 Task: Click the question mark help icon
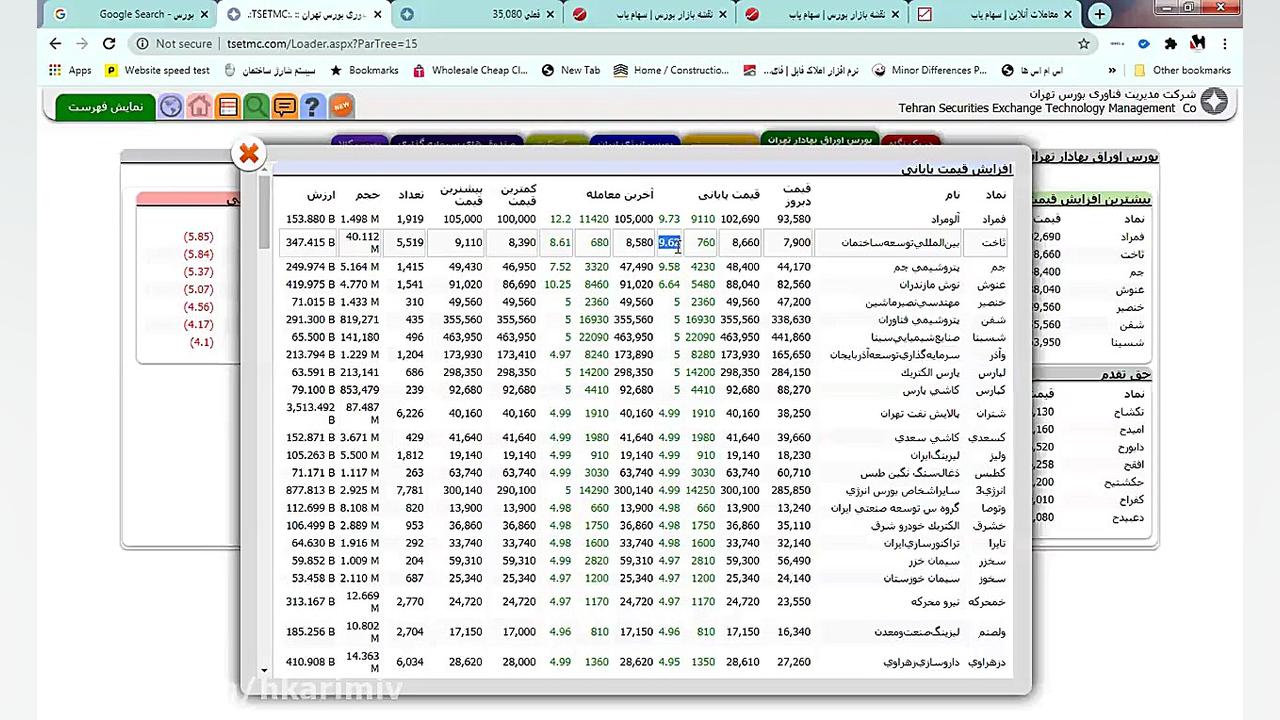[312, 106]
